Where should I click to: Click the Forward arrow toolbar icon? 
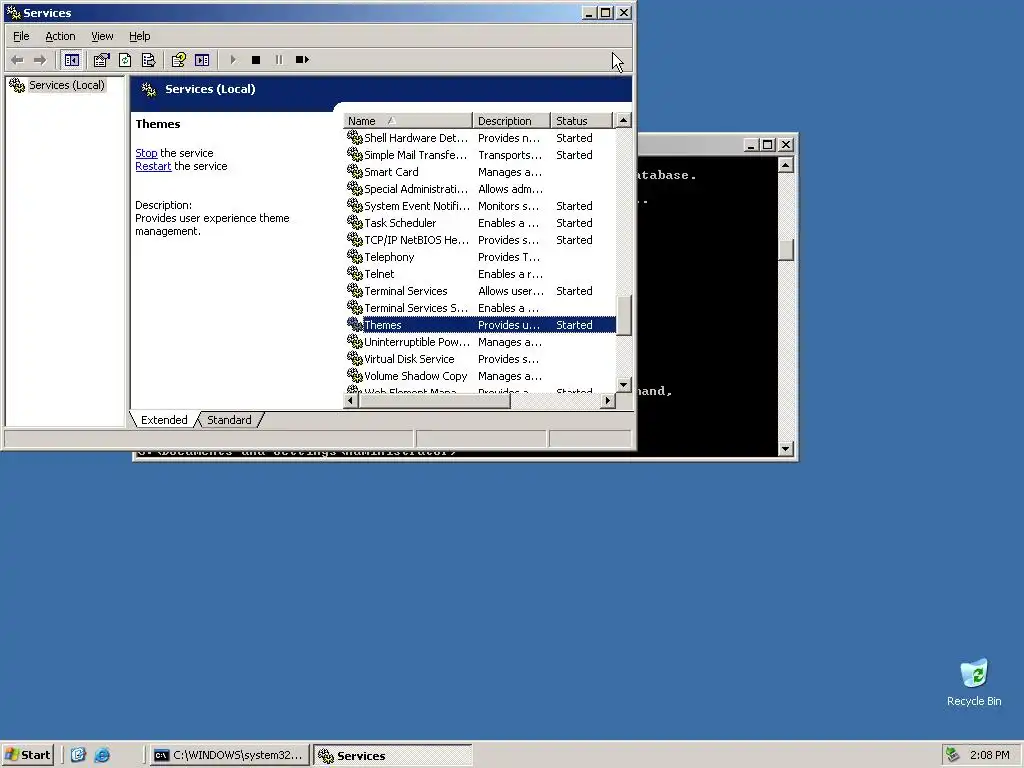point(40,60)
